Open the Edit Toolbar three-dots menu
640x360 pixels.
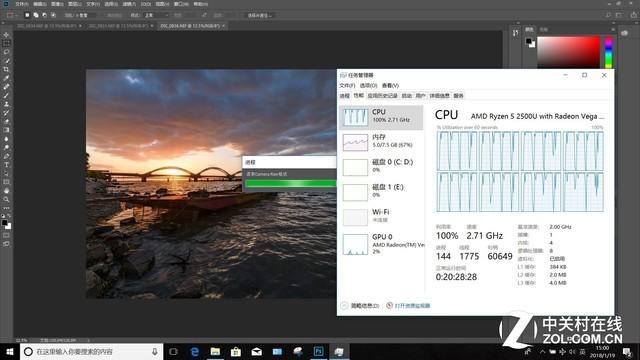click(6, 208)
